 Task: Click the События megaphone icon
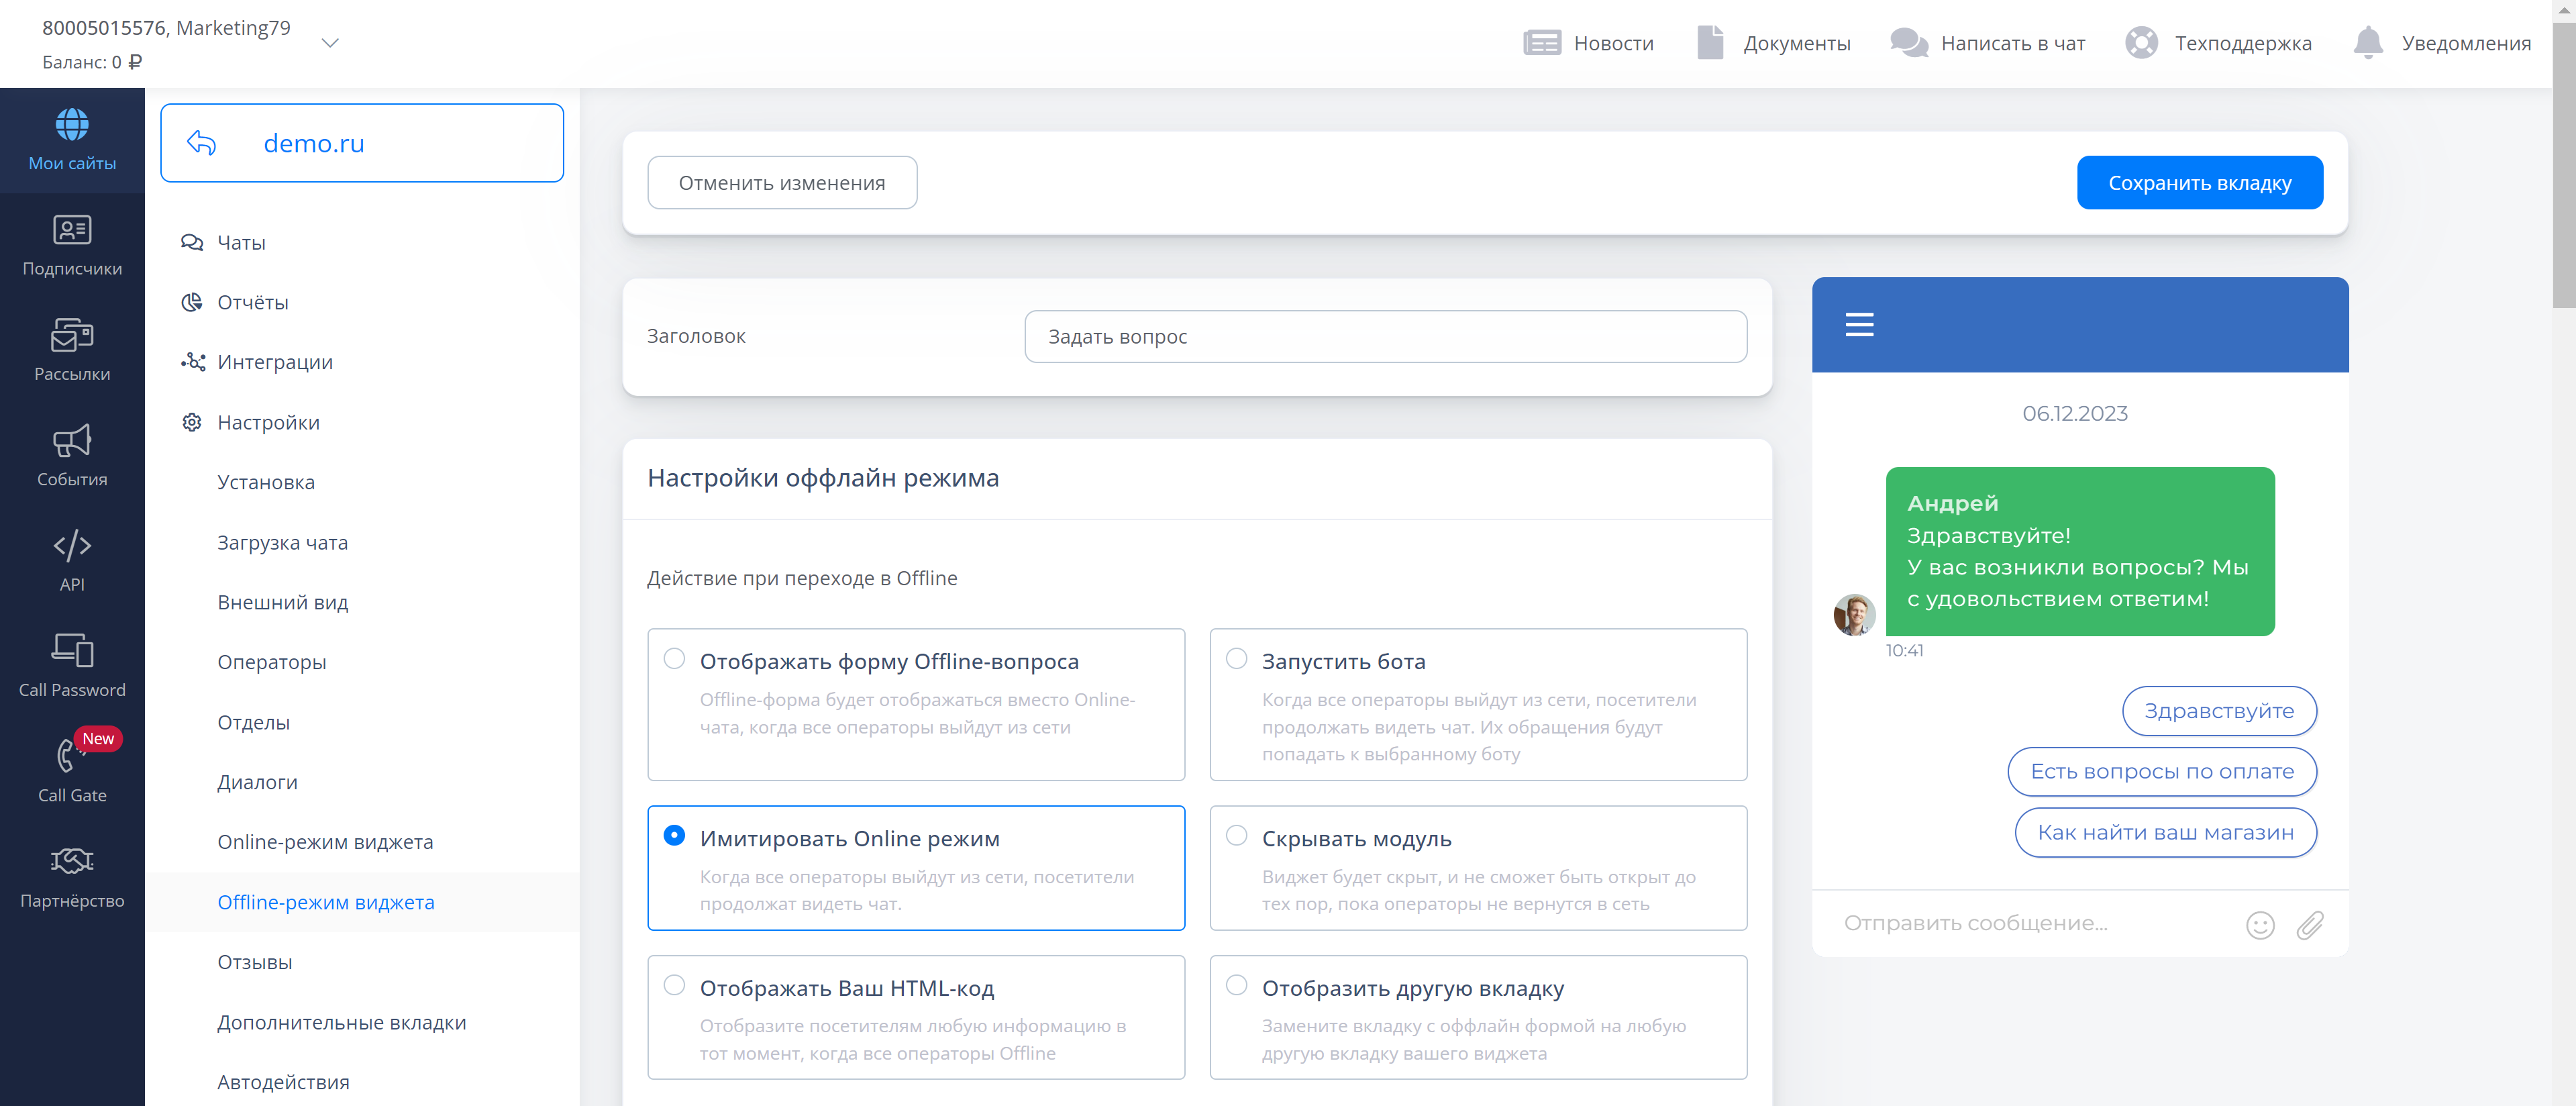pos(72,441)
